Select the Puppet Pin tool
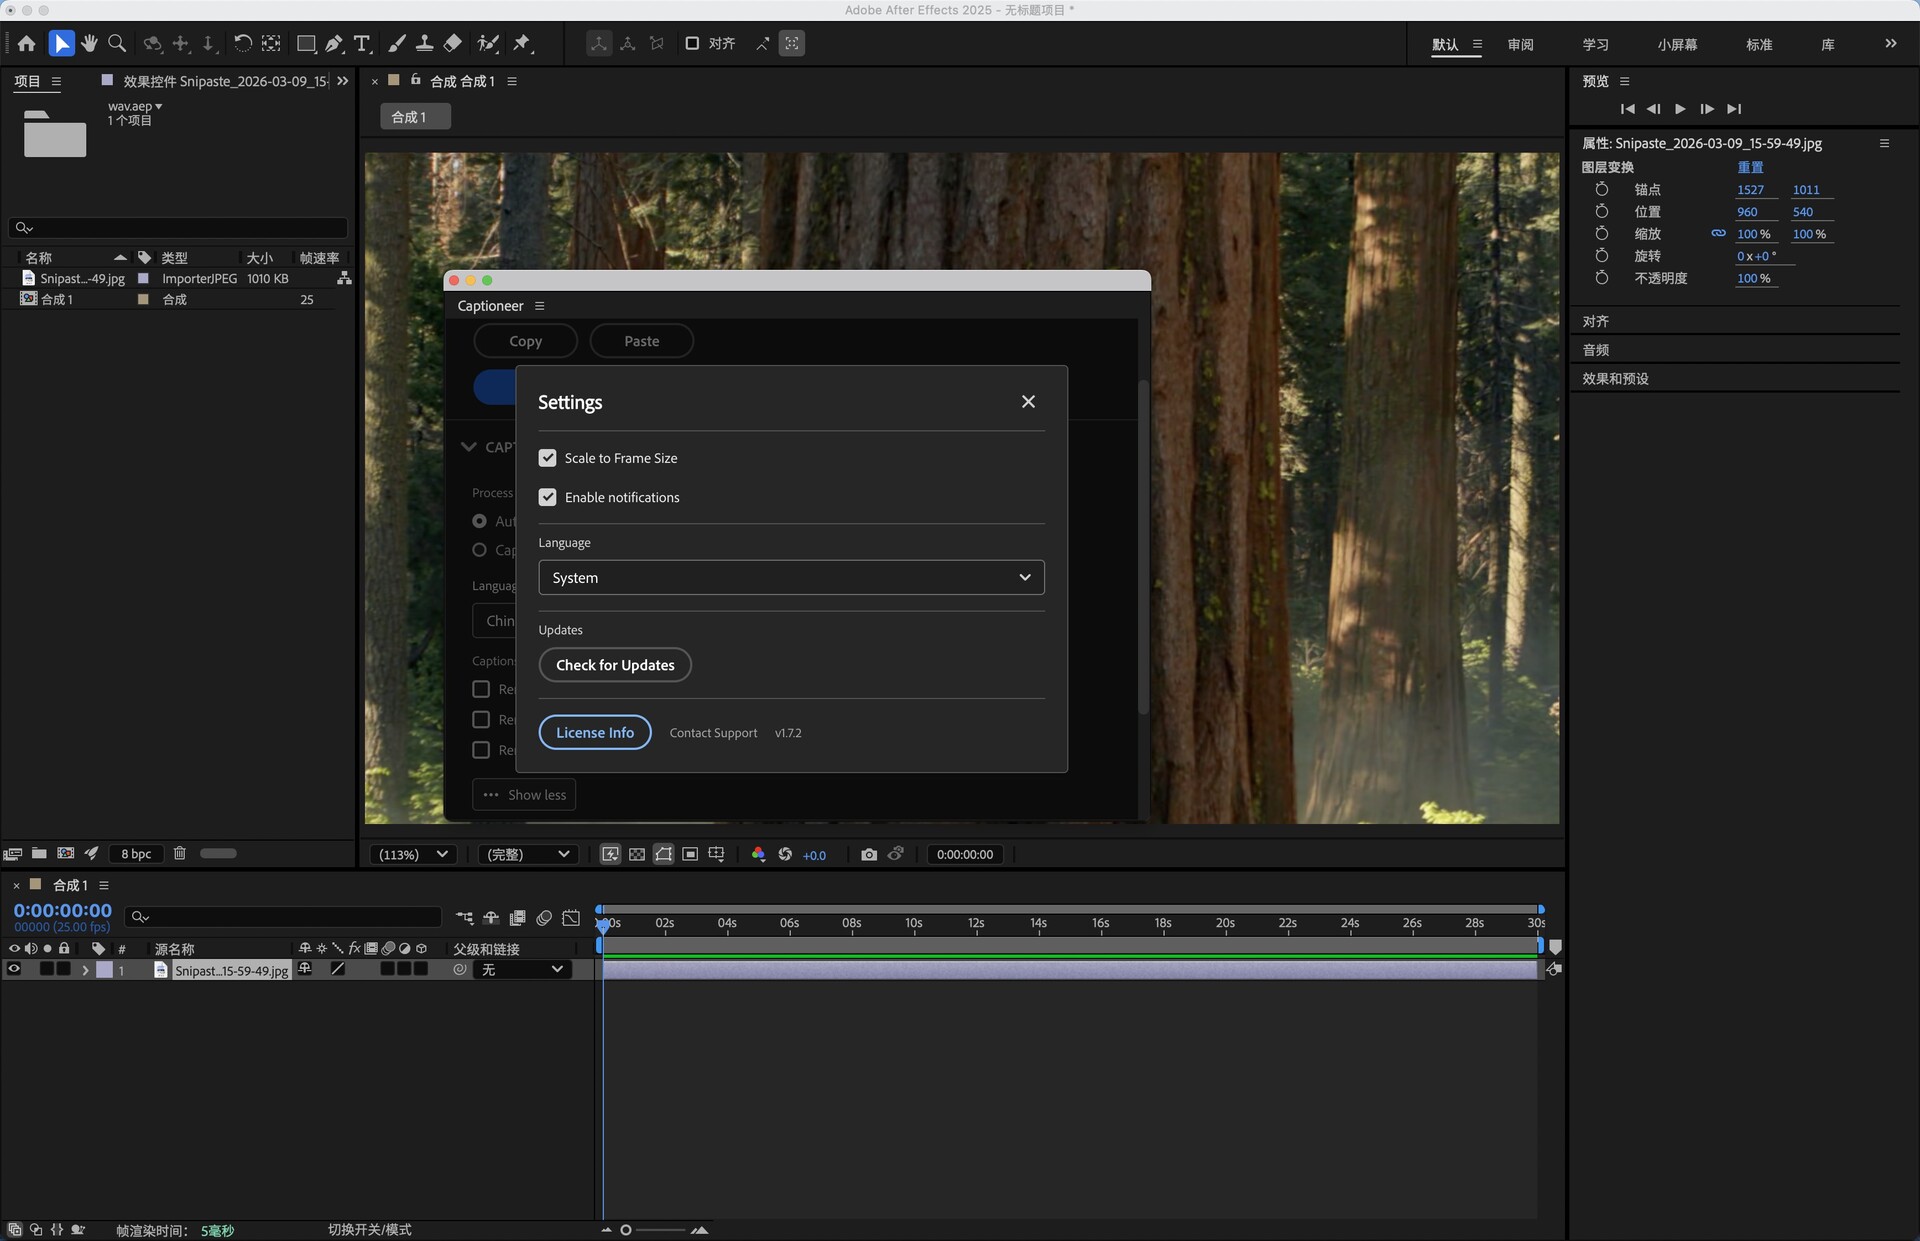Screen dimensions: 1920x1241 click(x=522, y=44)
